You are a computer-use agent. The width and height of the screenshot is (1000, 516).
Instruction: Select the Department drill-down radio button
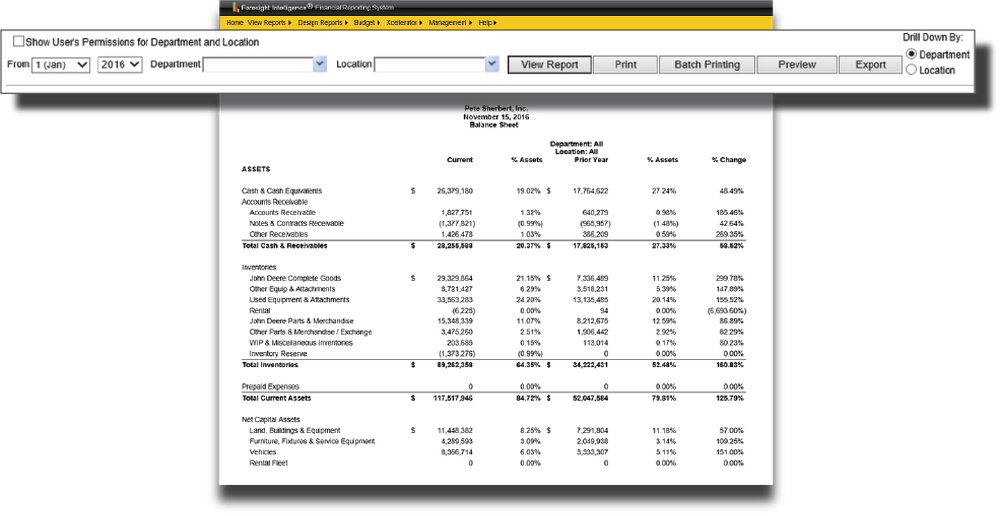pos(911,54)
